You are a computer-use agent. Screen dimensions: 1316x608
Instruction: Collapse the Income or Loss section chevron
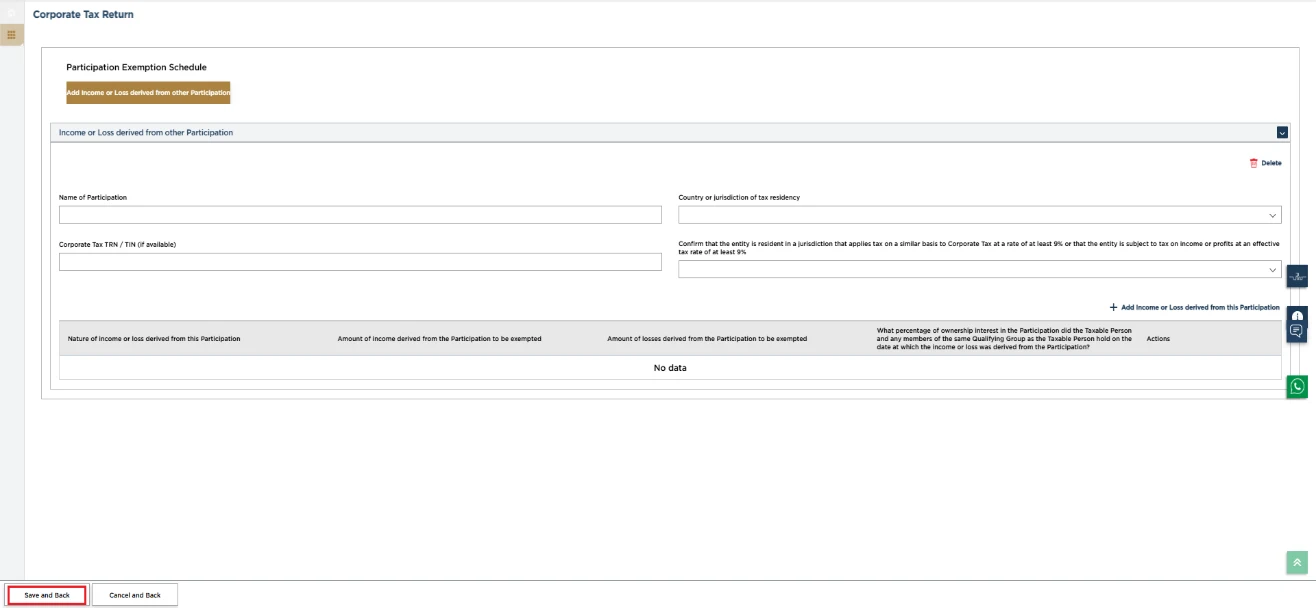(1282, 132)
